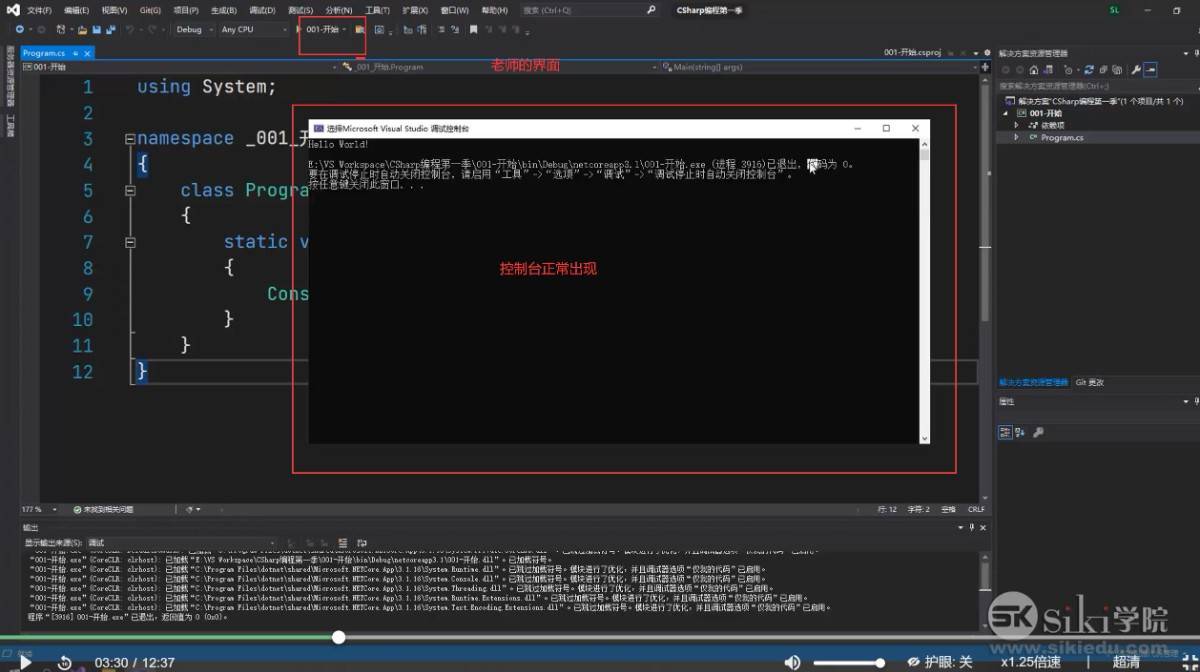
Task: Select Program.cs in Solution Explorer
Action: [x=1061, y=137]
